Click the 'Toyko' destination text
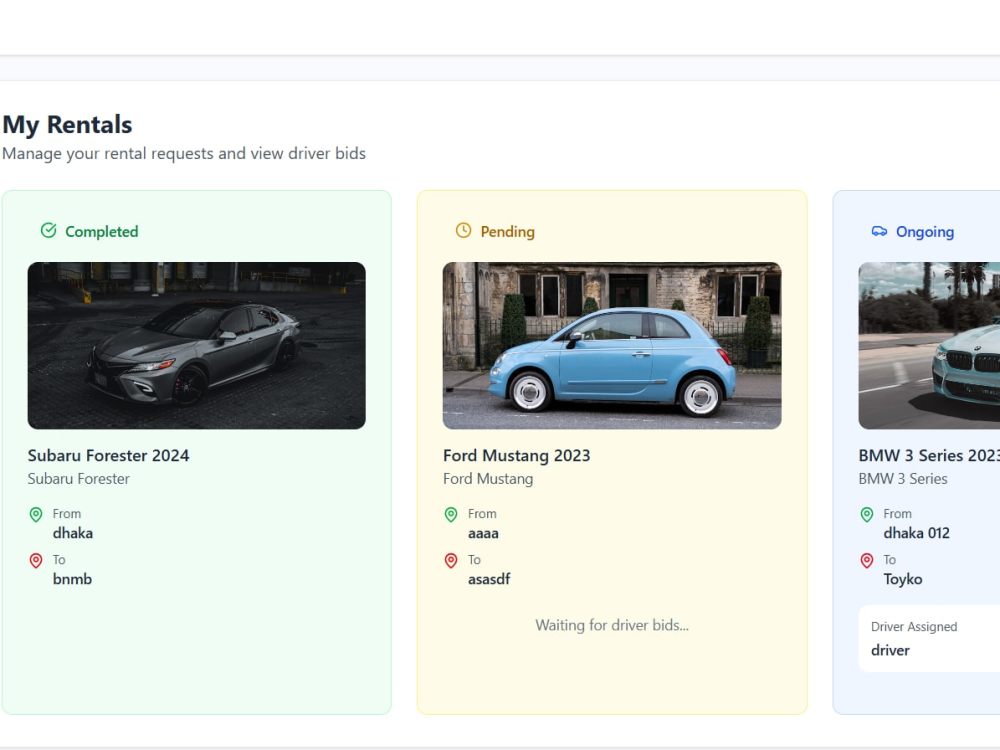The image size is (1000, 750). point(903,579)
